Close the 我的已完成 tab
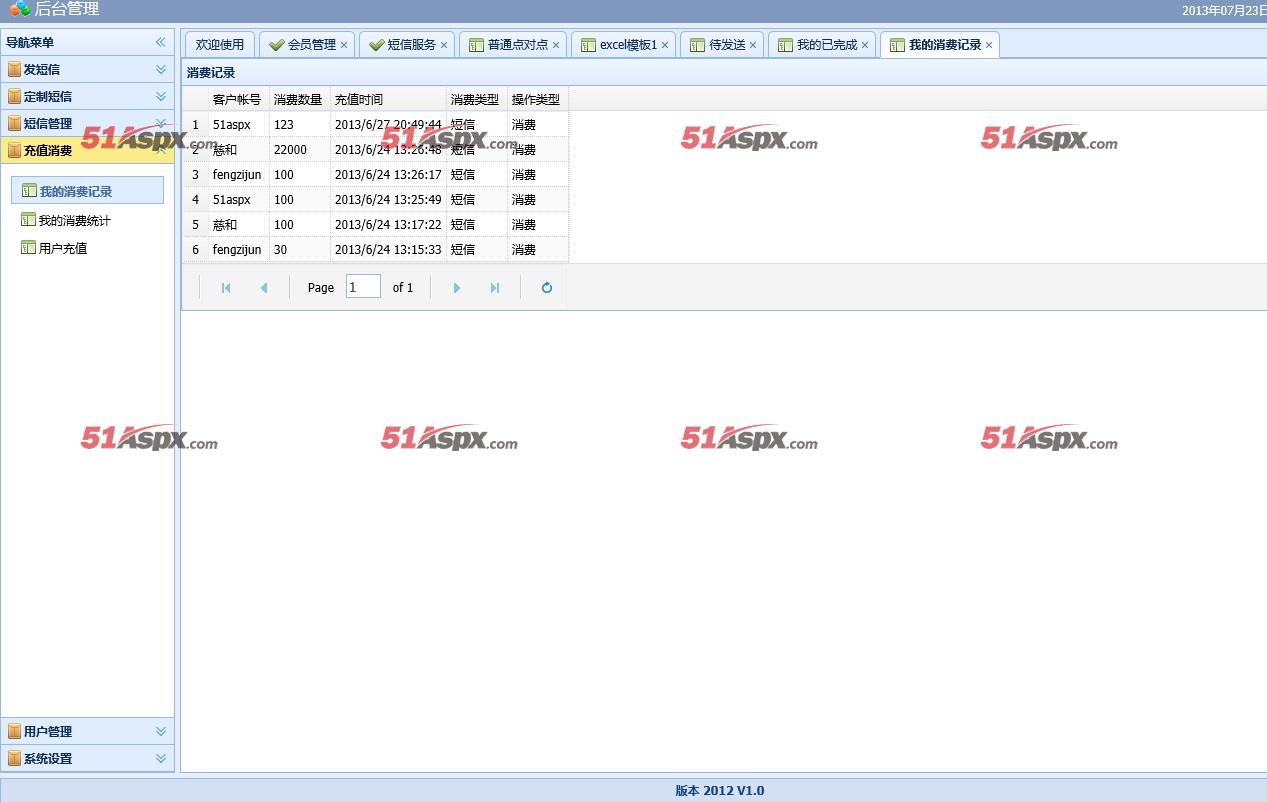Viewport: 1267px width, 802px height. coord(865,45)
